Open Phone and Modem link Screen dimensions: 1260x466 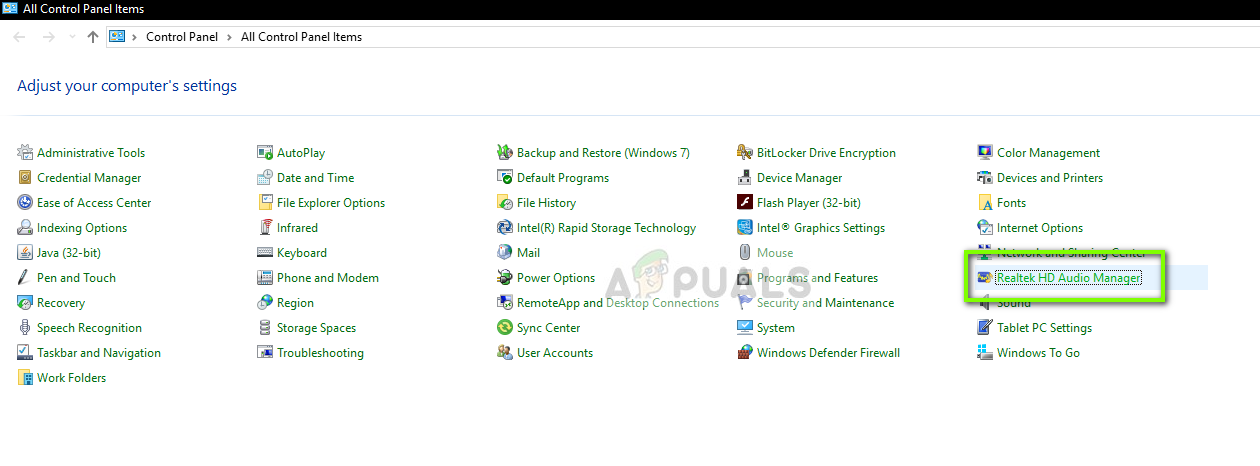click(x=328, y=277)
